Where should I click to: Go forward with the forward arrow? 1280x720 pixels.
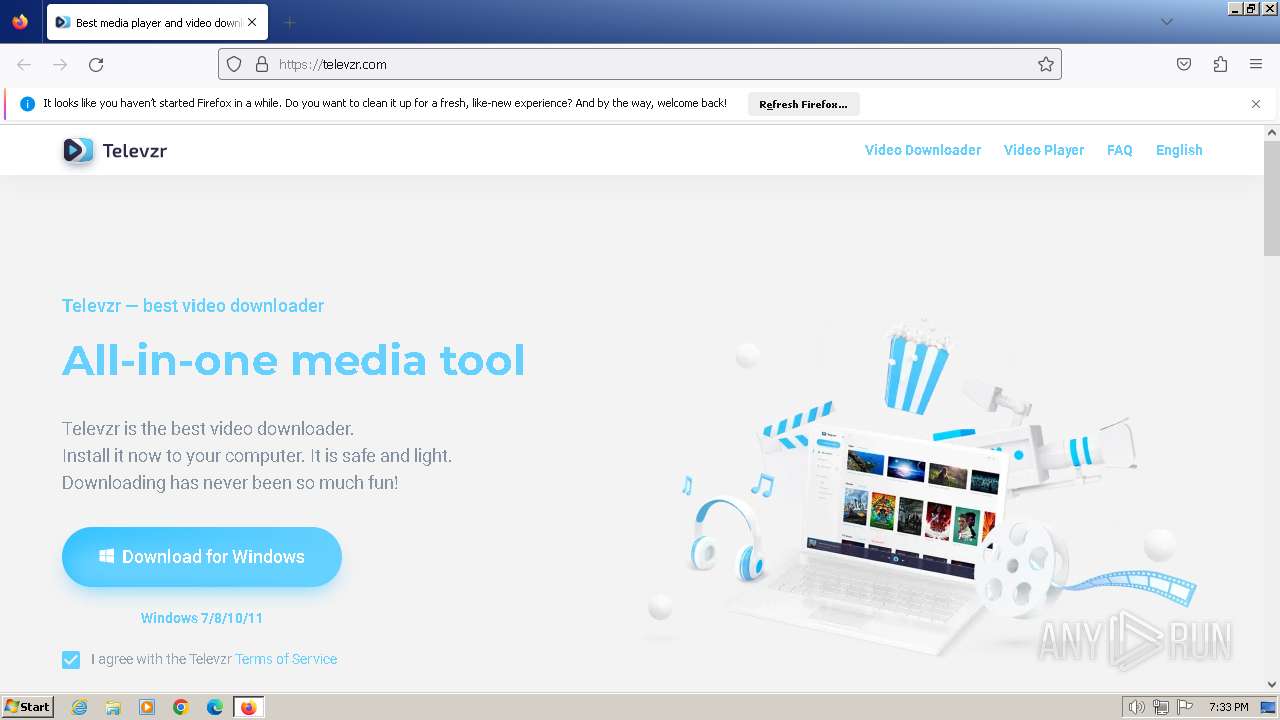click(60, 64)
